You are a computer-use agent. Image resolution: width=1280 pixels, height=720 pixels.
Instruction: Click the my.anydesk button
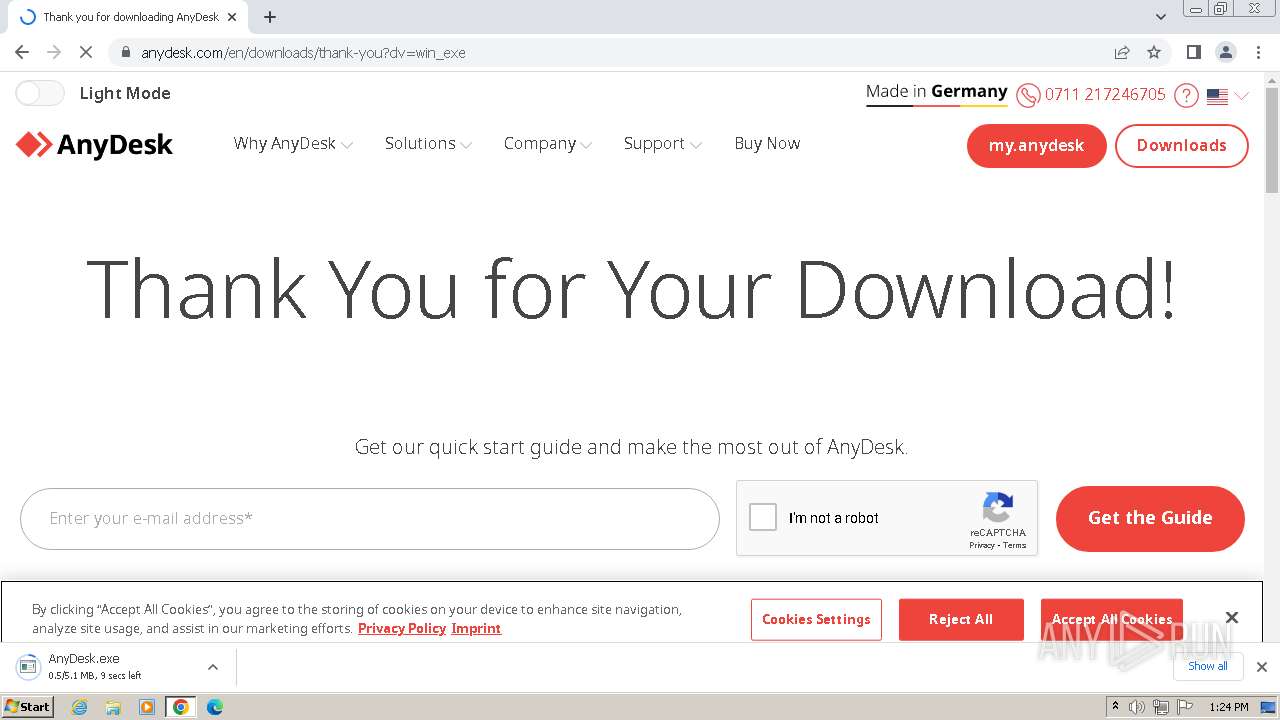coord(1037,146)
